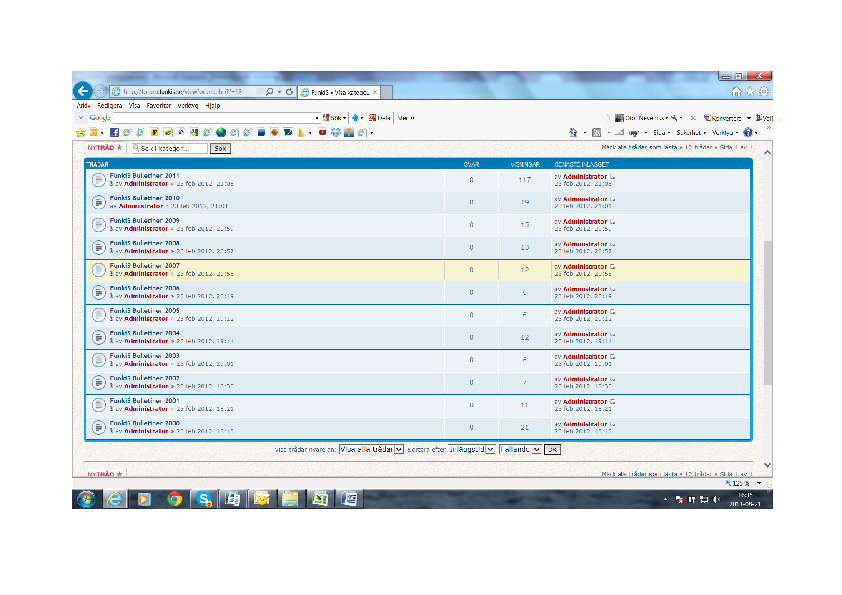
Task: Click the browser forward arrow button
Action: (101, 91)
